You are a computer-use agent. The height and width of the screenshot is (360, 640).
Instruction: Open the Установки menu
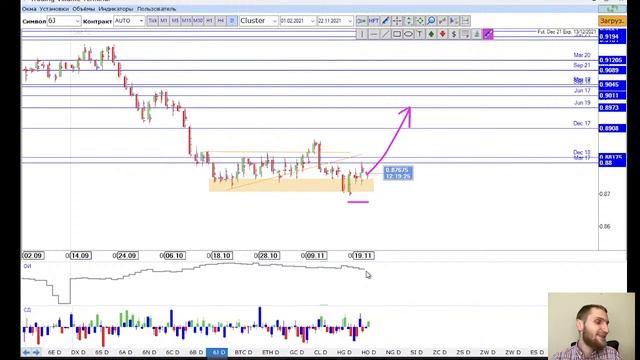(x=54, y=9)
